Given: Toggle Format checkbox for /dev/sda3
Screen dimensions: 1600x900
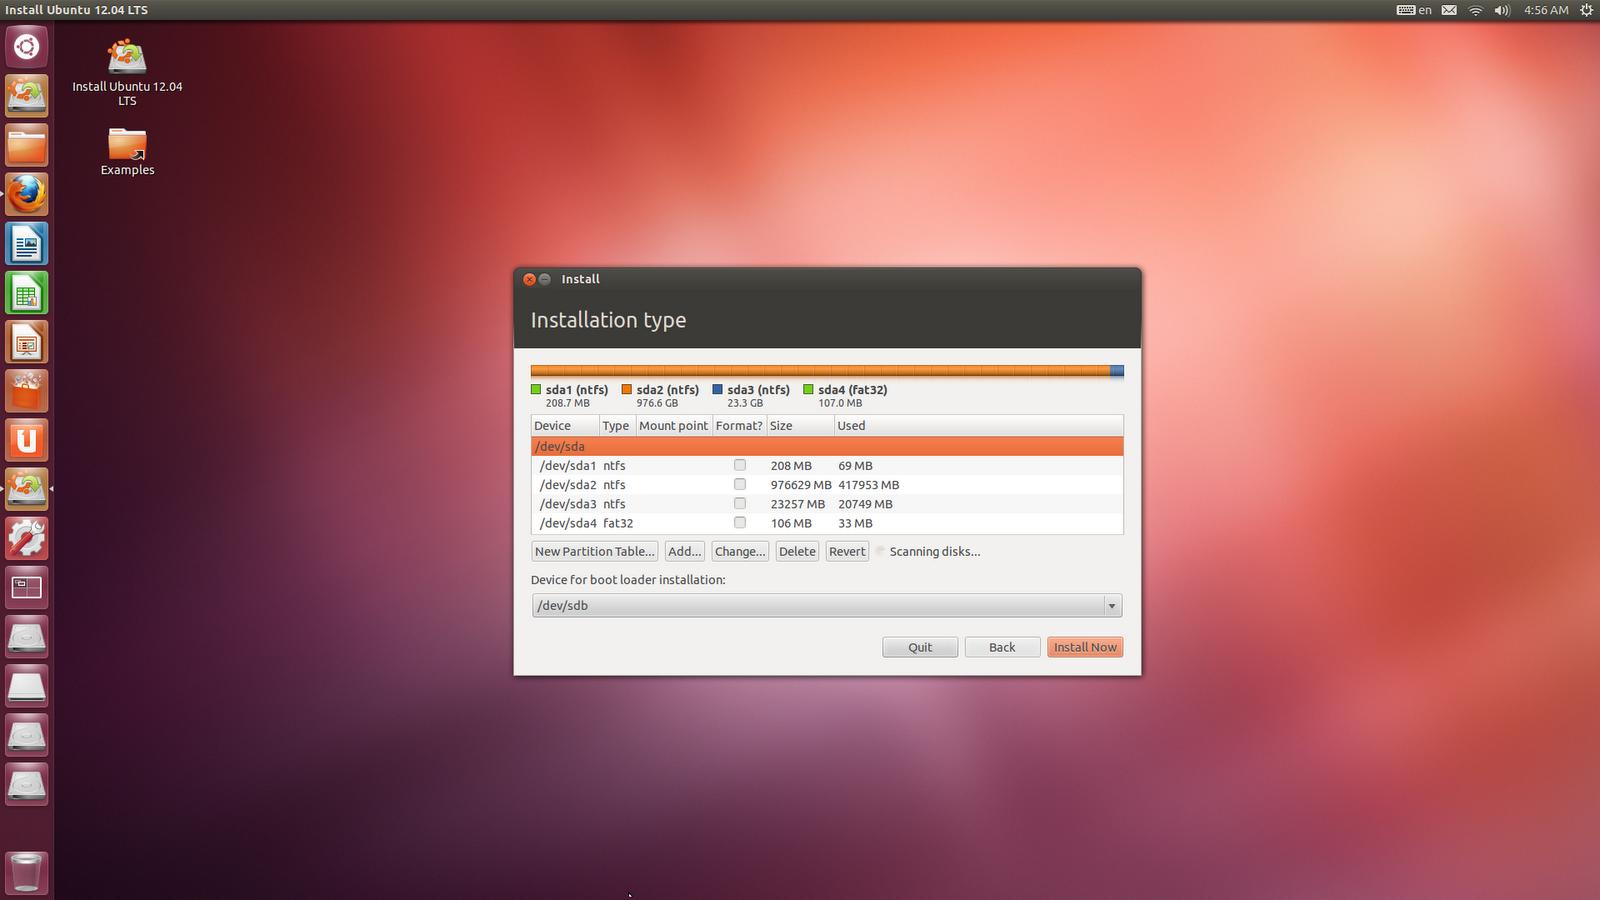Looking at the screenshot, I should point(740,503).
